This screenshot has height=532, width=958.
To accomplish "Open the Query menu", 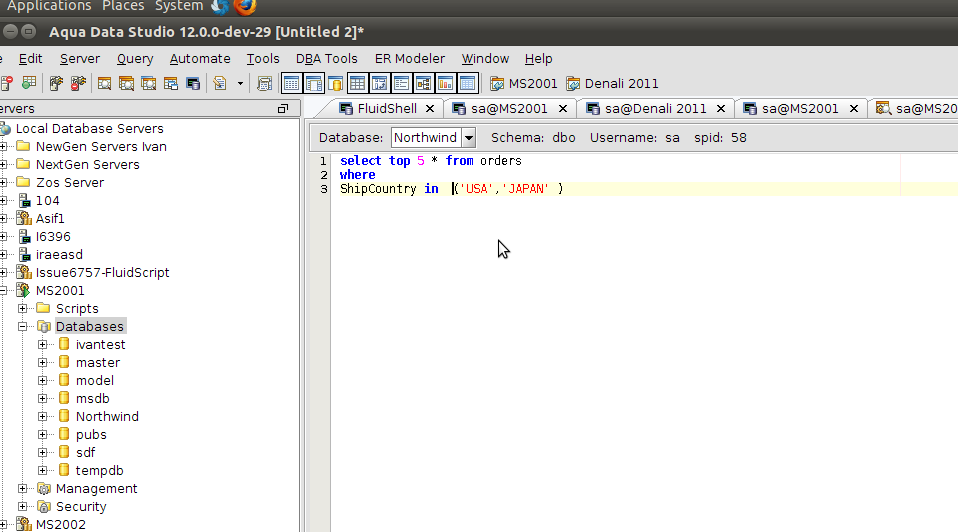I will coord(135,59).
